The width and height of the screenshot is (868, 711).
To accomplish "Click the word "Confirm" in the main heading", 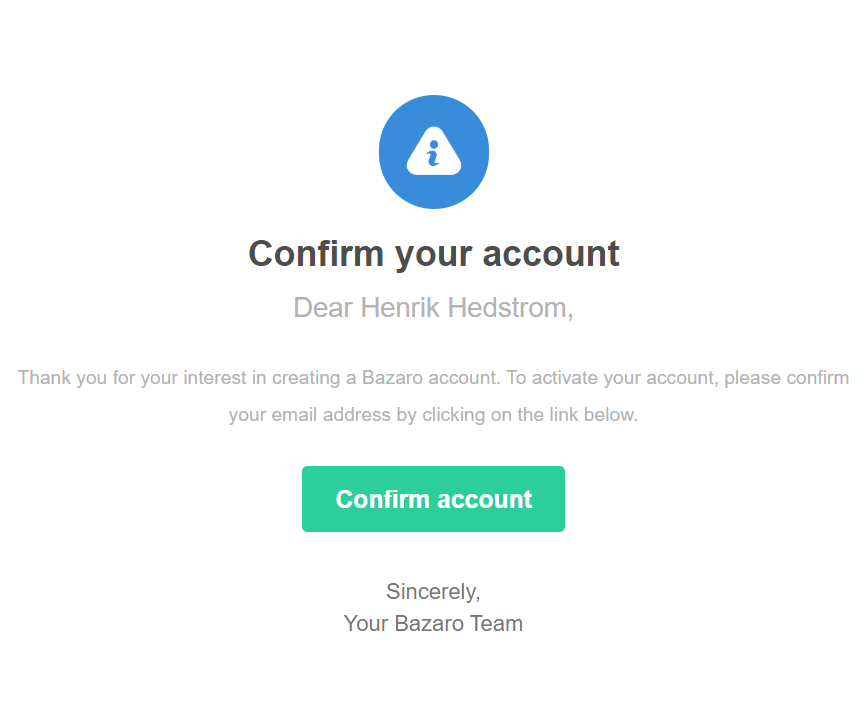I will tap(316, 254).
